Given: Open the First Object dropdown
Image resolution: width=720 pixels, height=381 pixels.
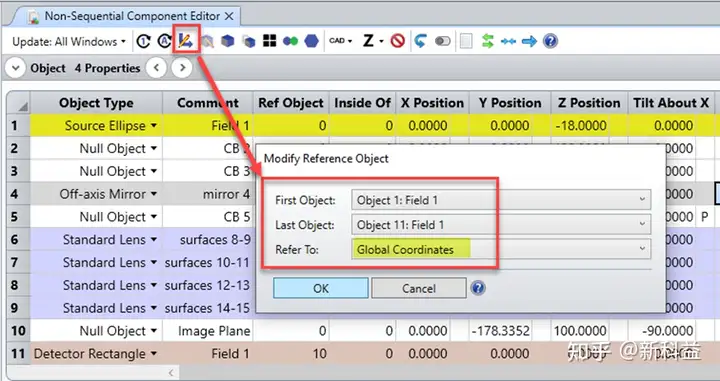Looking at the screenshot, I should [x=501, y=200].
